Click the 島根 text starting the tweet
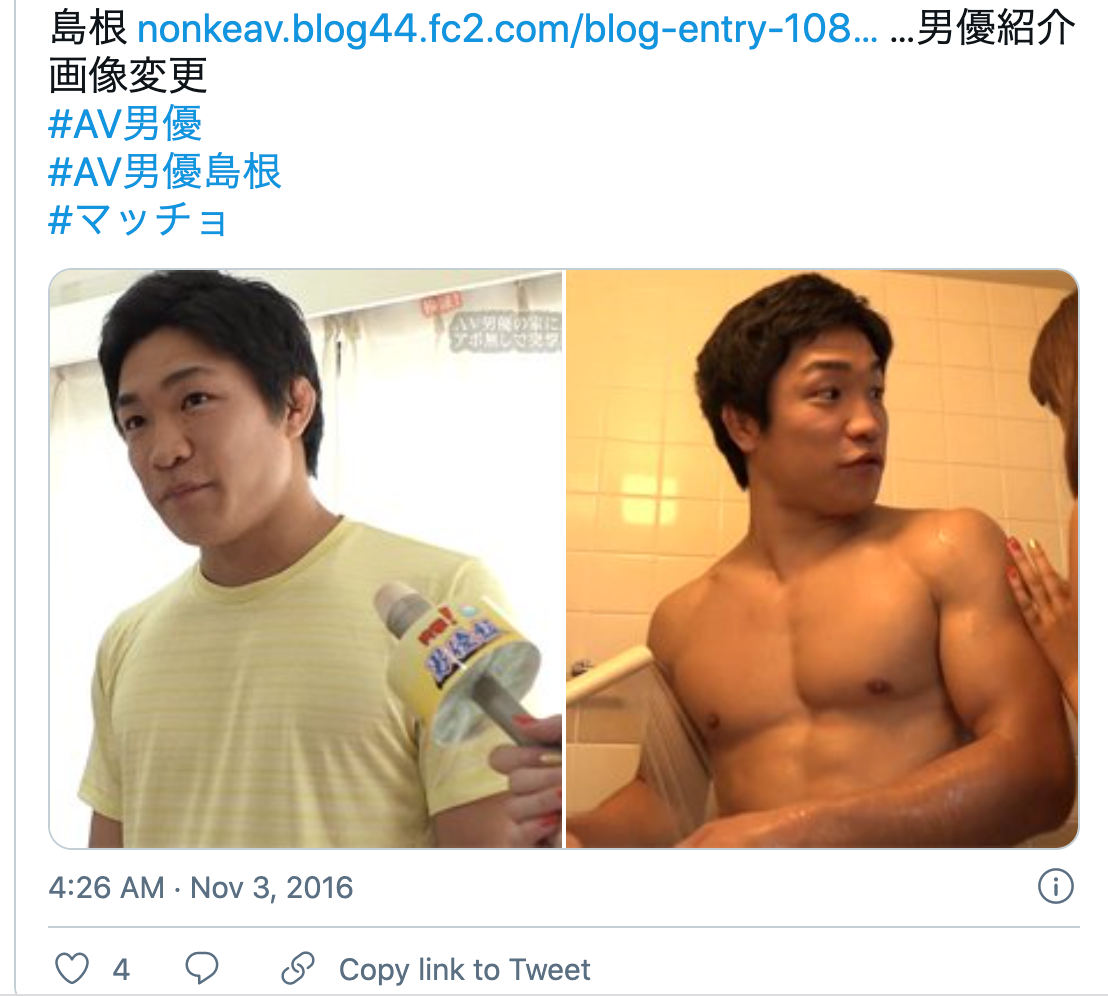This screenshot has width=1108, height=996. (x=88, y=29)
